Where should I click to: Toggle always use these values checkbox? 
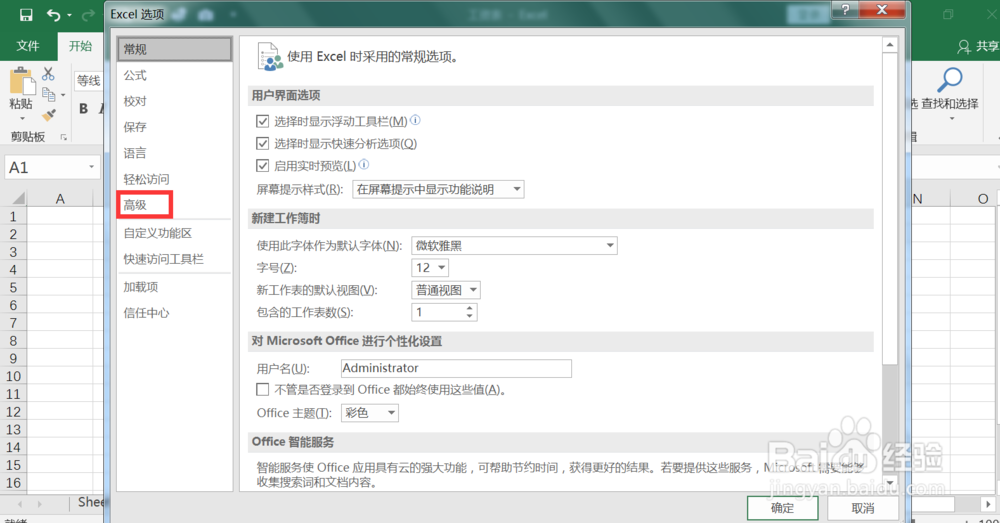pyautogui.click(x=262, y=389)
